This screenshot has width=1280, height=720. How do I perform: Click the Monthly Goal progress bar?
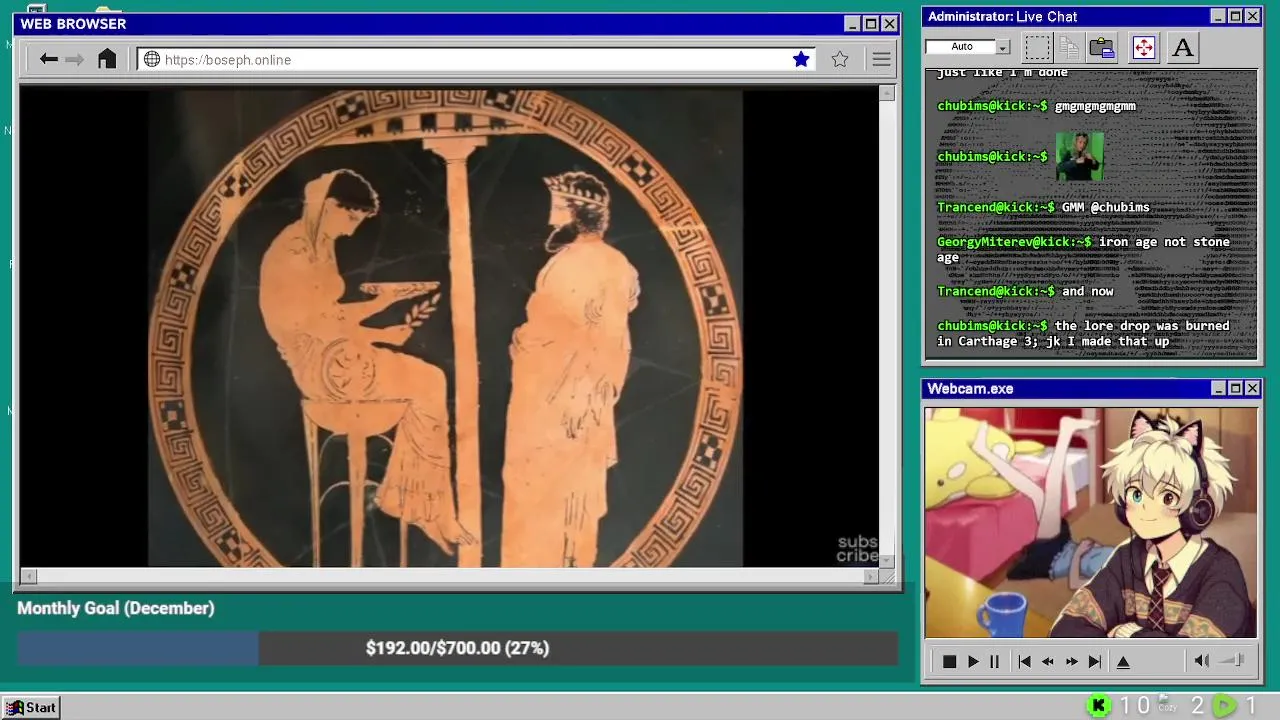pyautogui.click(x=457, y=648)
